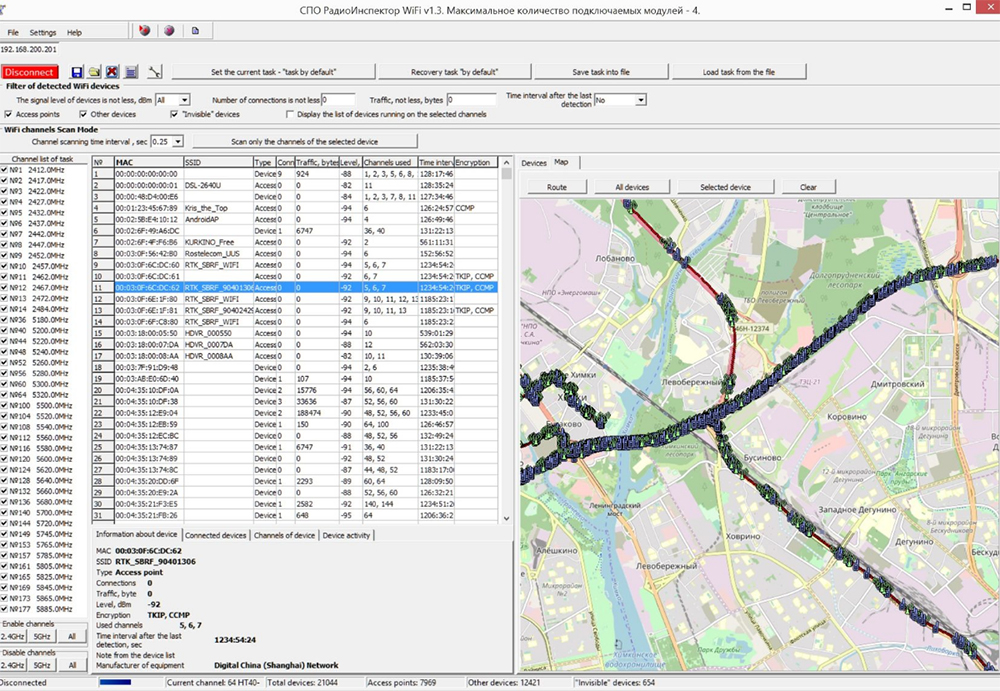Switch to the Connected devices tab
This screenshot has width=1000, height=691.
216,536
